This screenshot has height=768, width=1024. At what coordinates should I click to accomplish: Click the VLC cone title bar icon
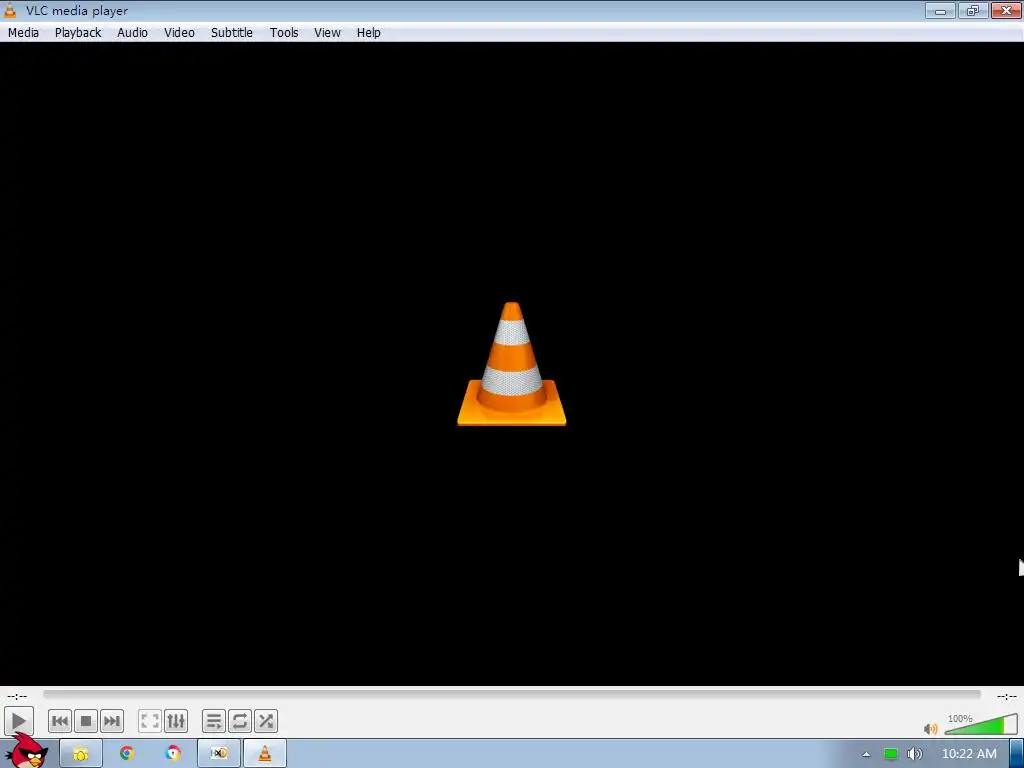coord(10,10)
